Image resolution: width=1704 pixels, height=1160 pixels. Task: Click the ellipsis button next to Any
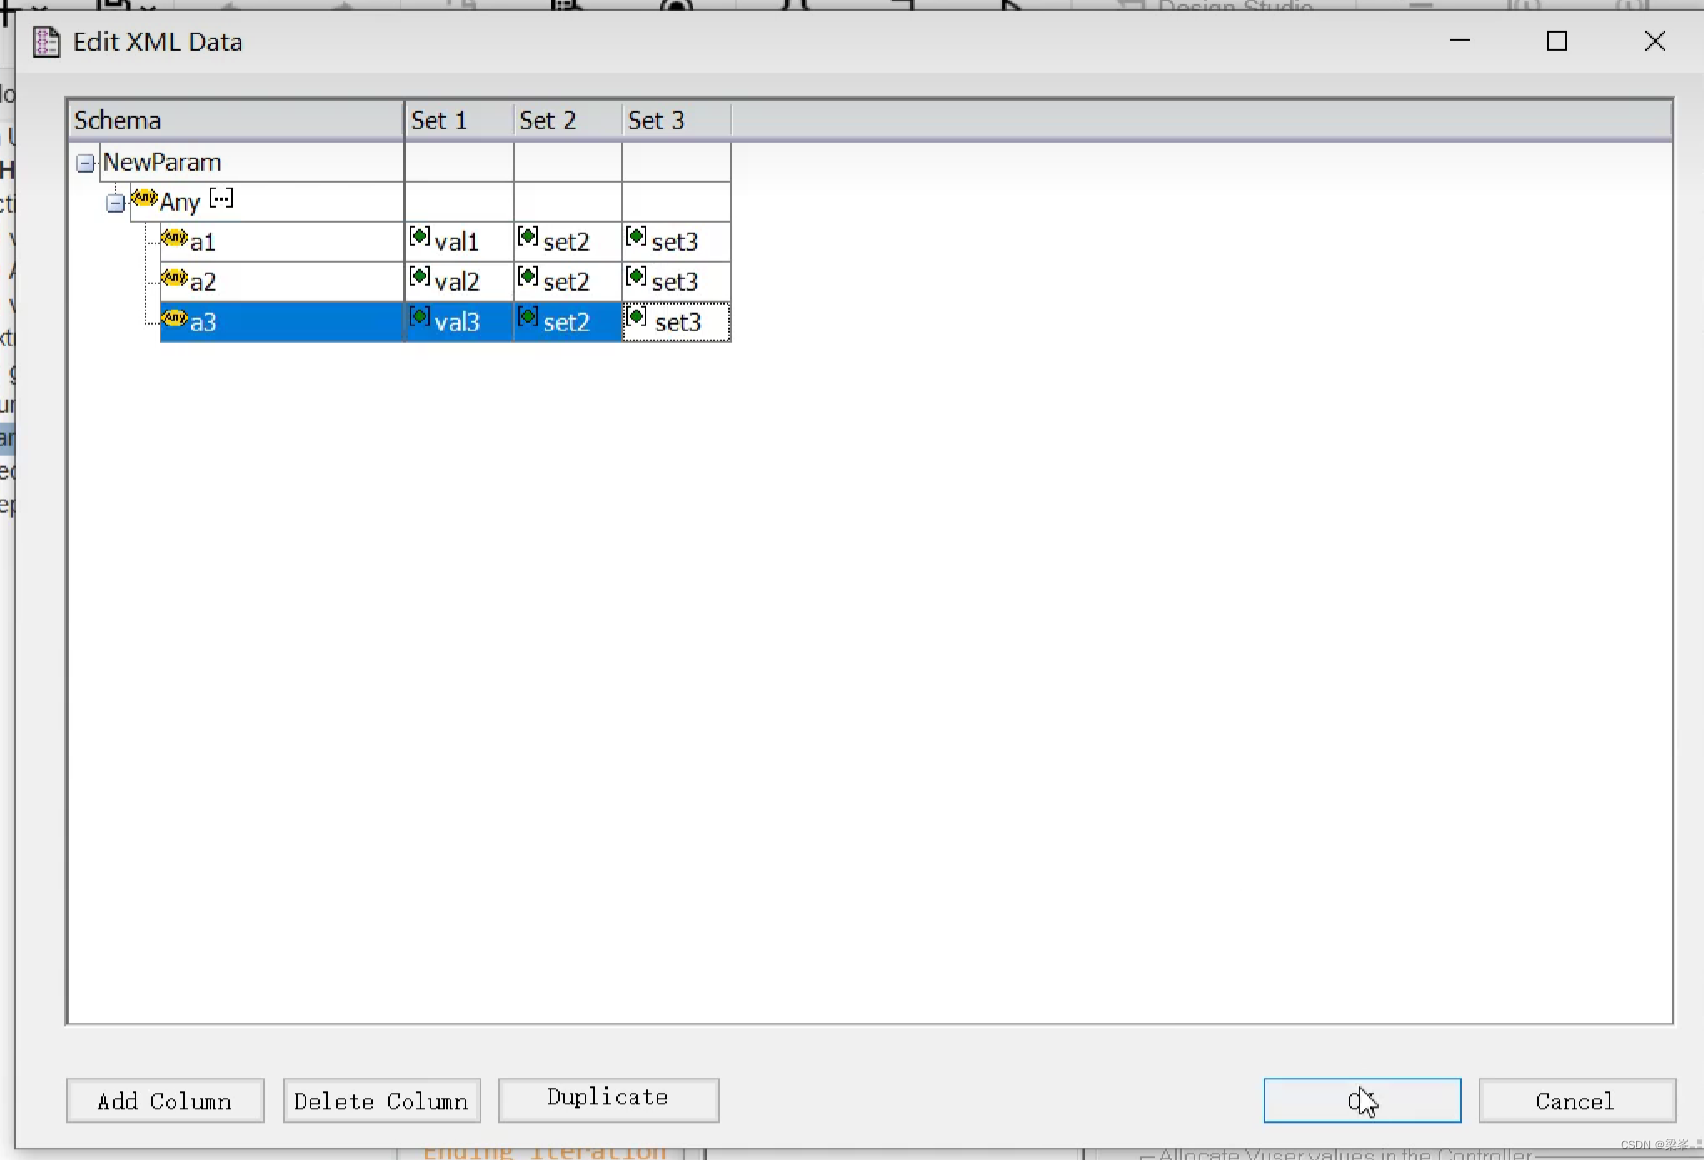tap(220, 199)
